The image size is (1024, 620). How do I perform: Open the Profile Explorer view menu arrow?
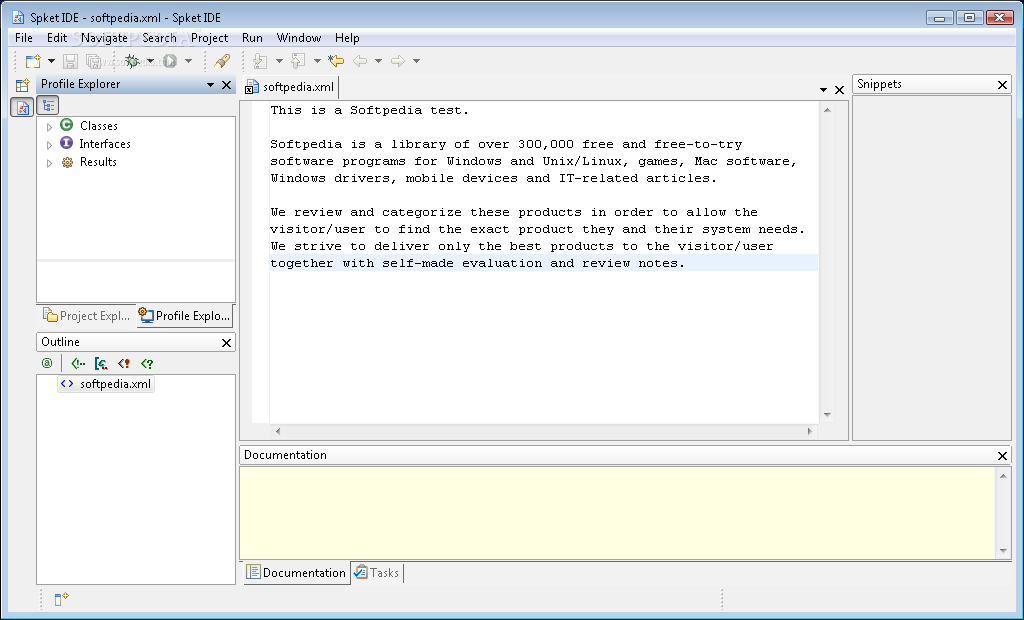210,85
